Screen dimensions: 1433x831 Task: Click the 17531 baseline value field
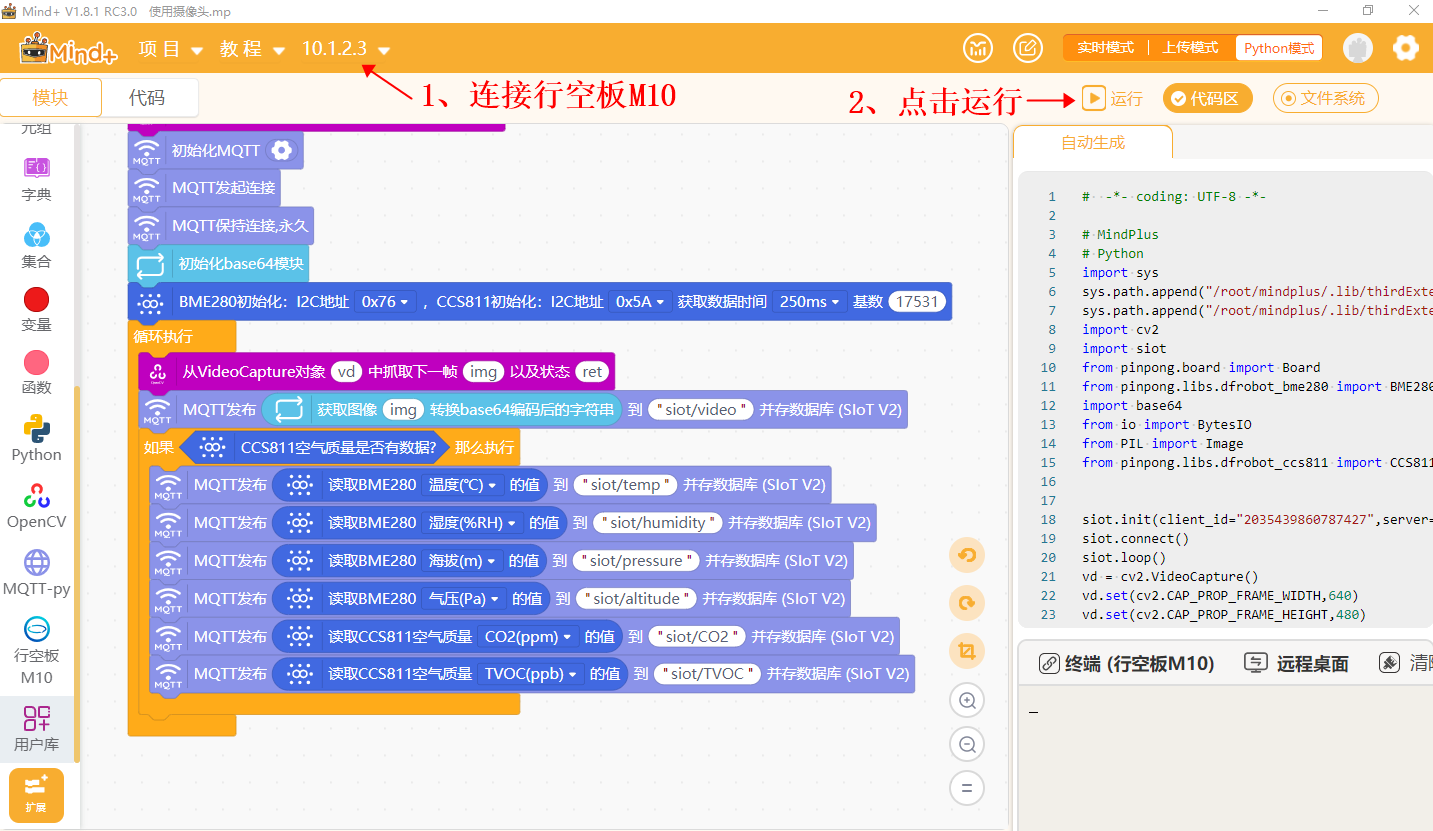(x=917, y=301)
